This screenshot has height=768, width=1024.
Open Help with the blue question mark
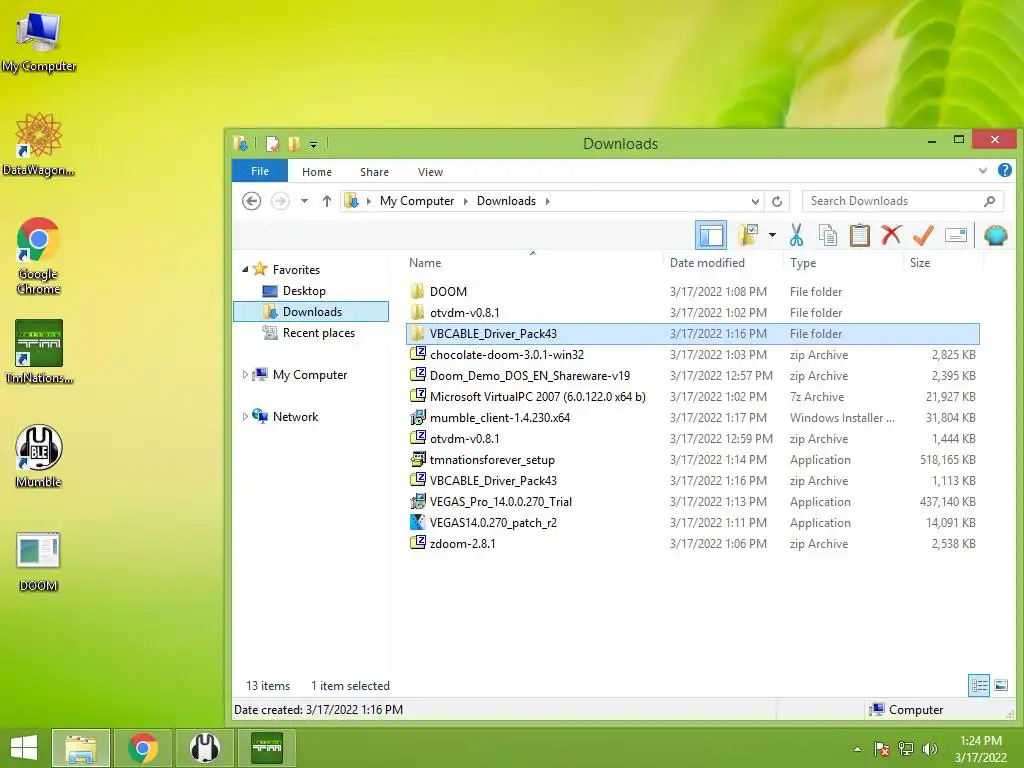tap(1004, 170)
